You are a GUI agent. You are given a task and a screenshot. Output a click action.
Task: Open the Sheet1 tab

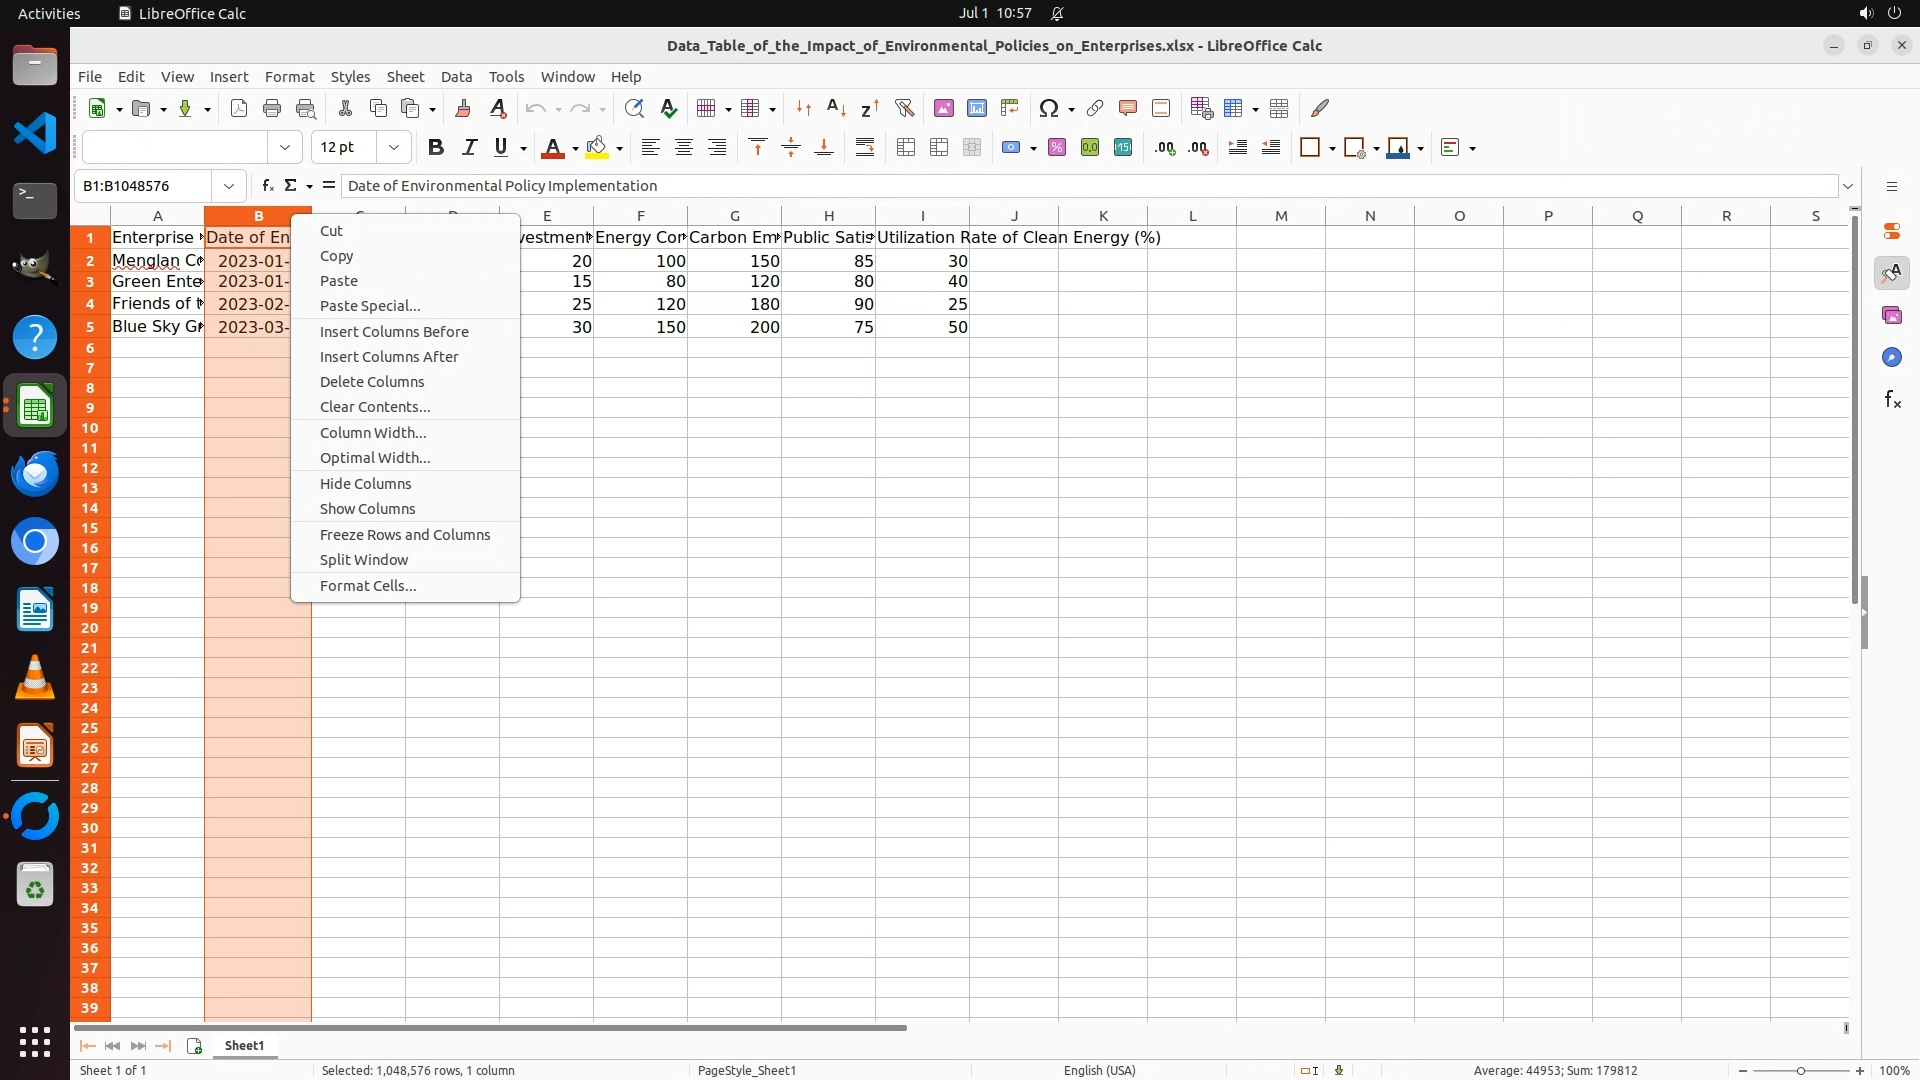pos(244,1045)
